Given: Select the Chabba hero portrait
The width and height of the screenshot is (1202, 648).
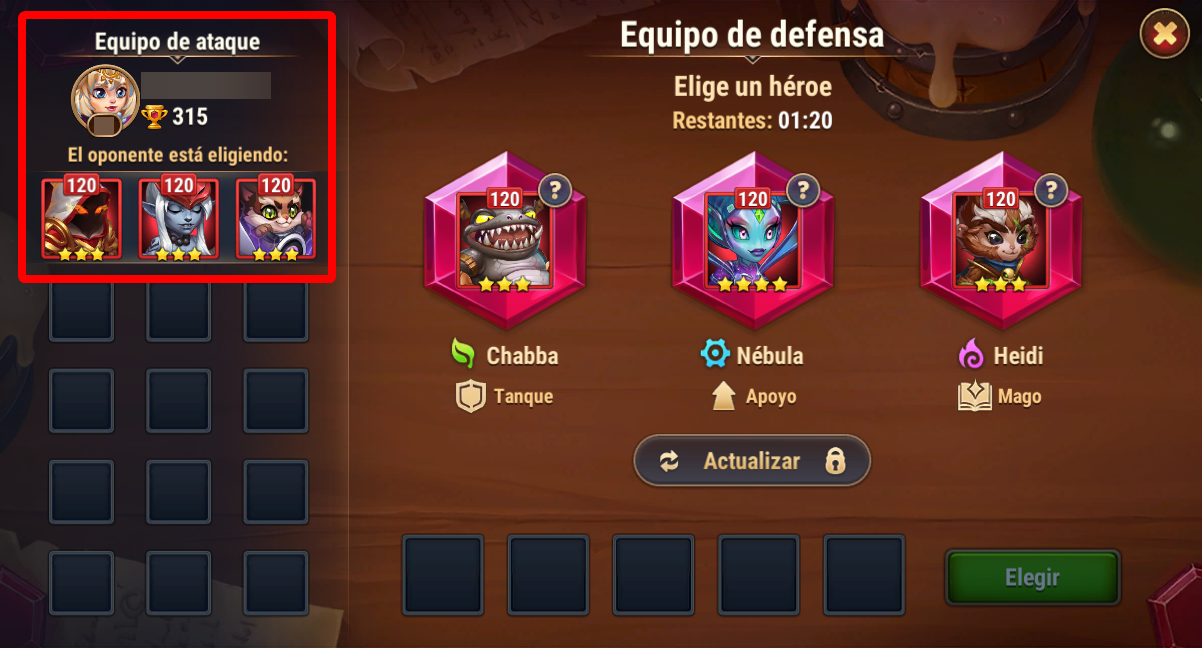Looking at the screenshot, I should pyautogui.click(x=503, y=241).
